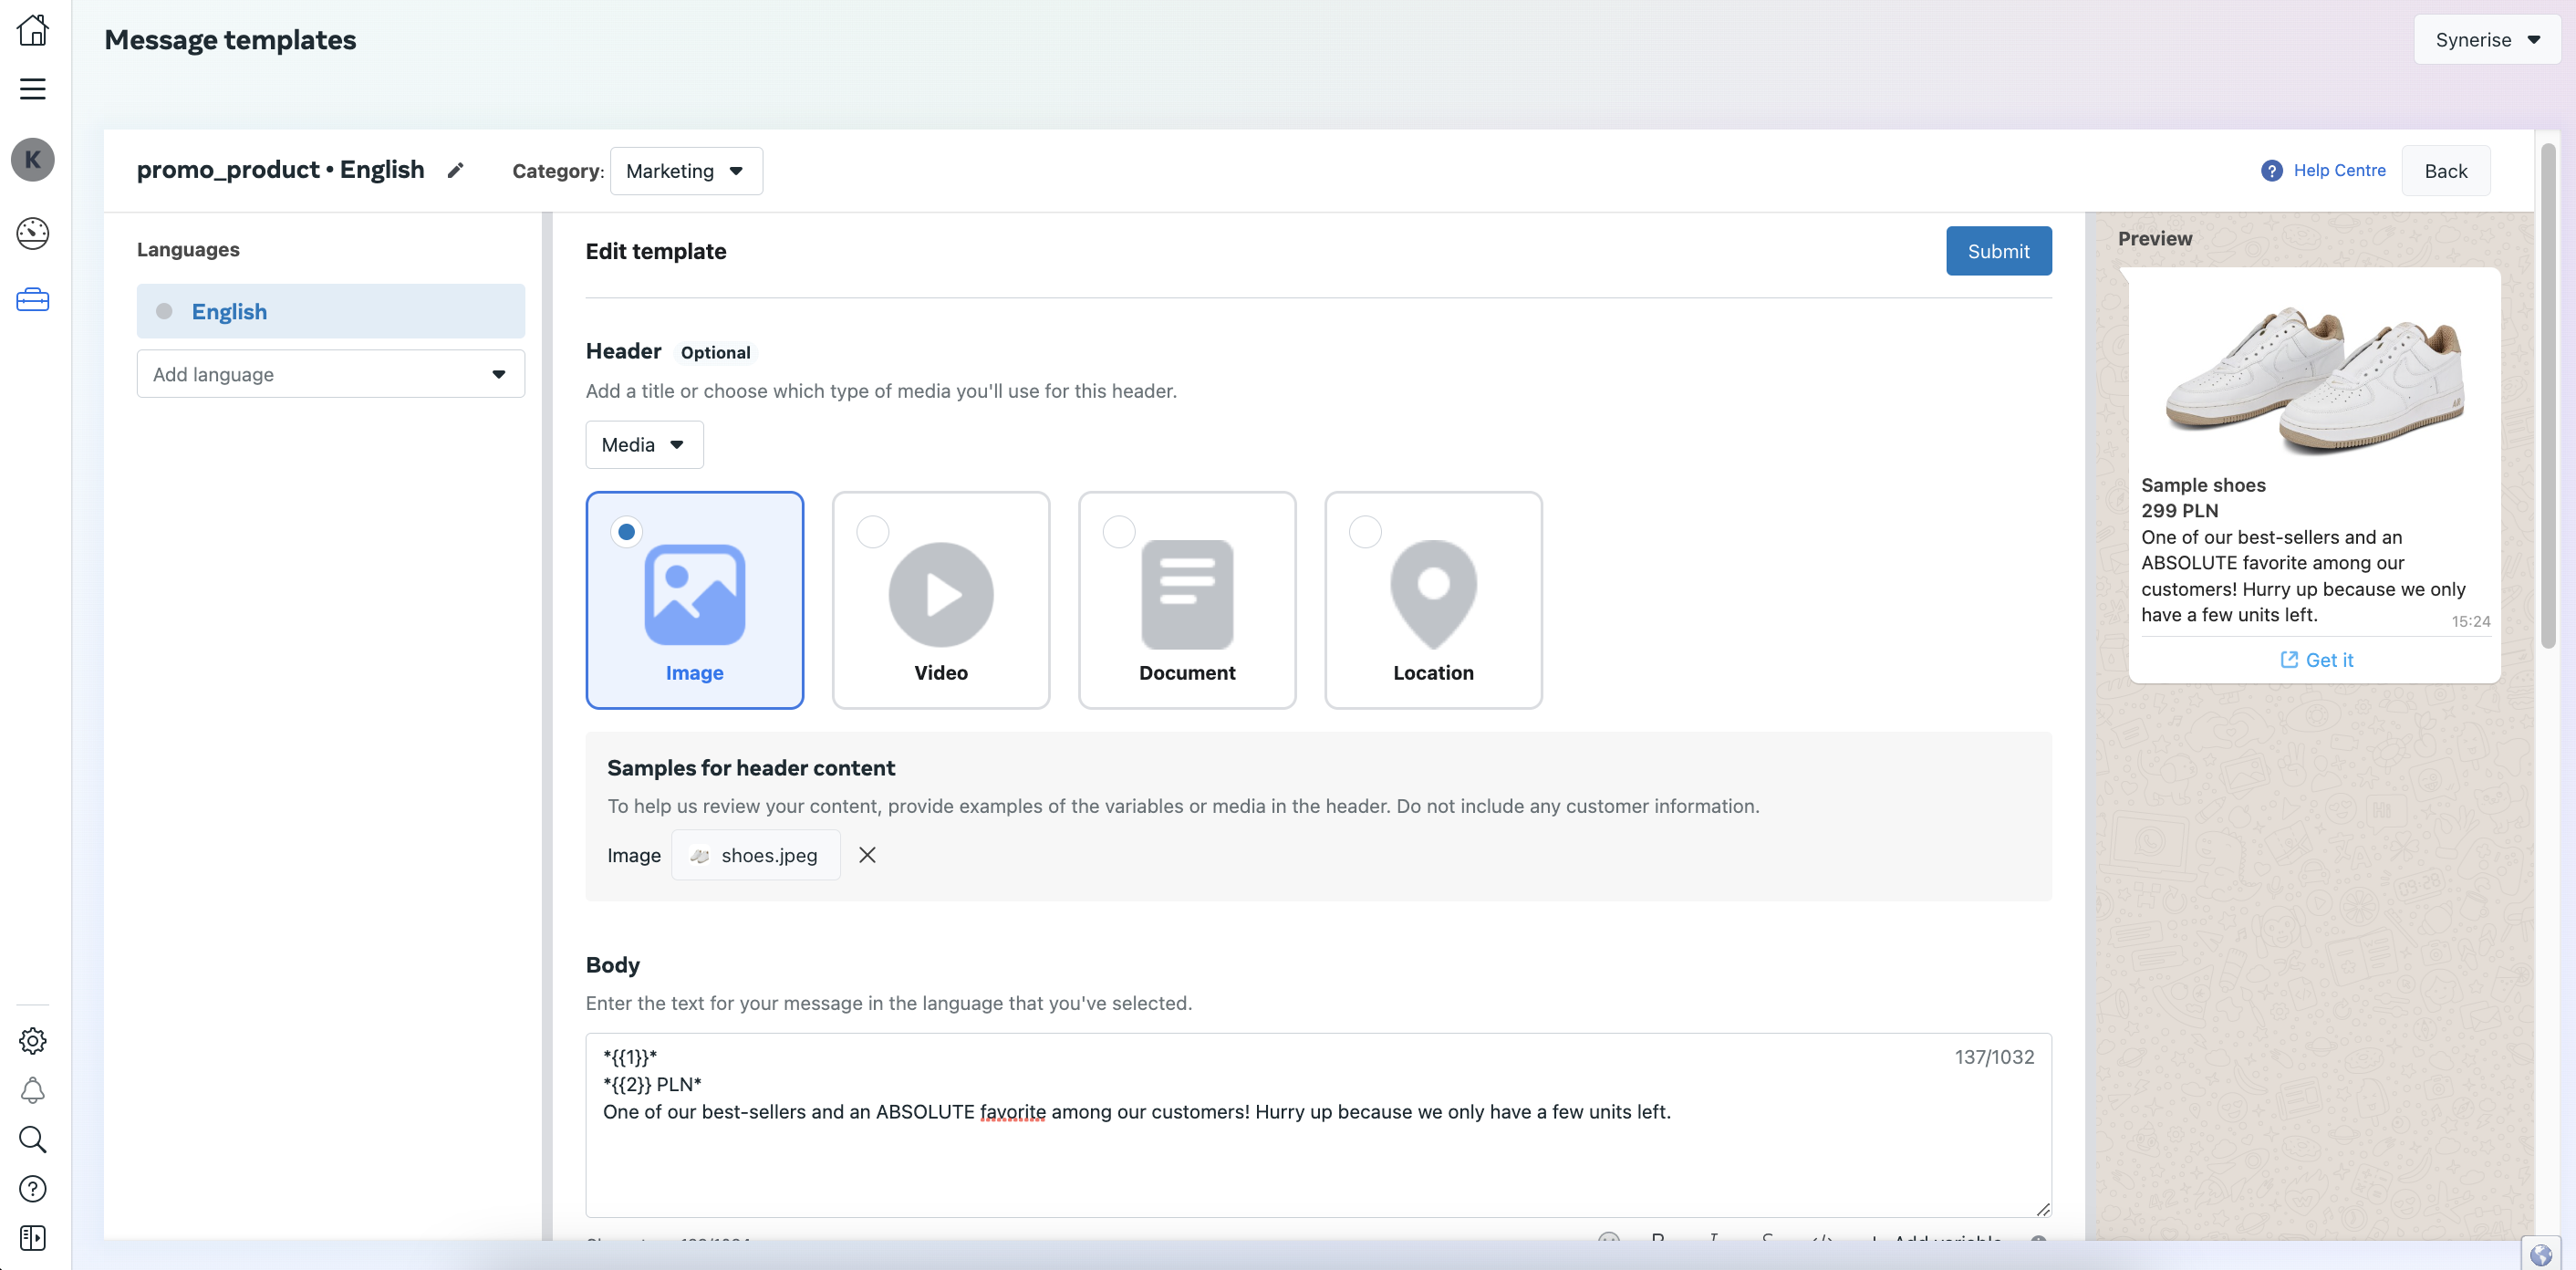Open the Help Centre link

point(2338,170)
